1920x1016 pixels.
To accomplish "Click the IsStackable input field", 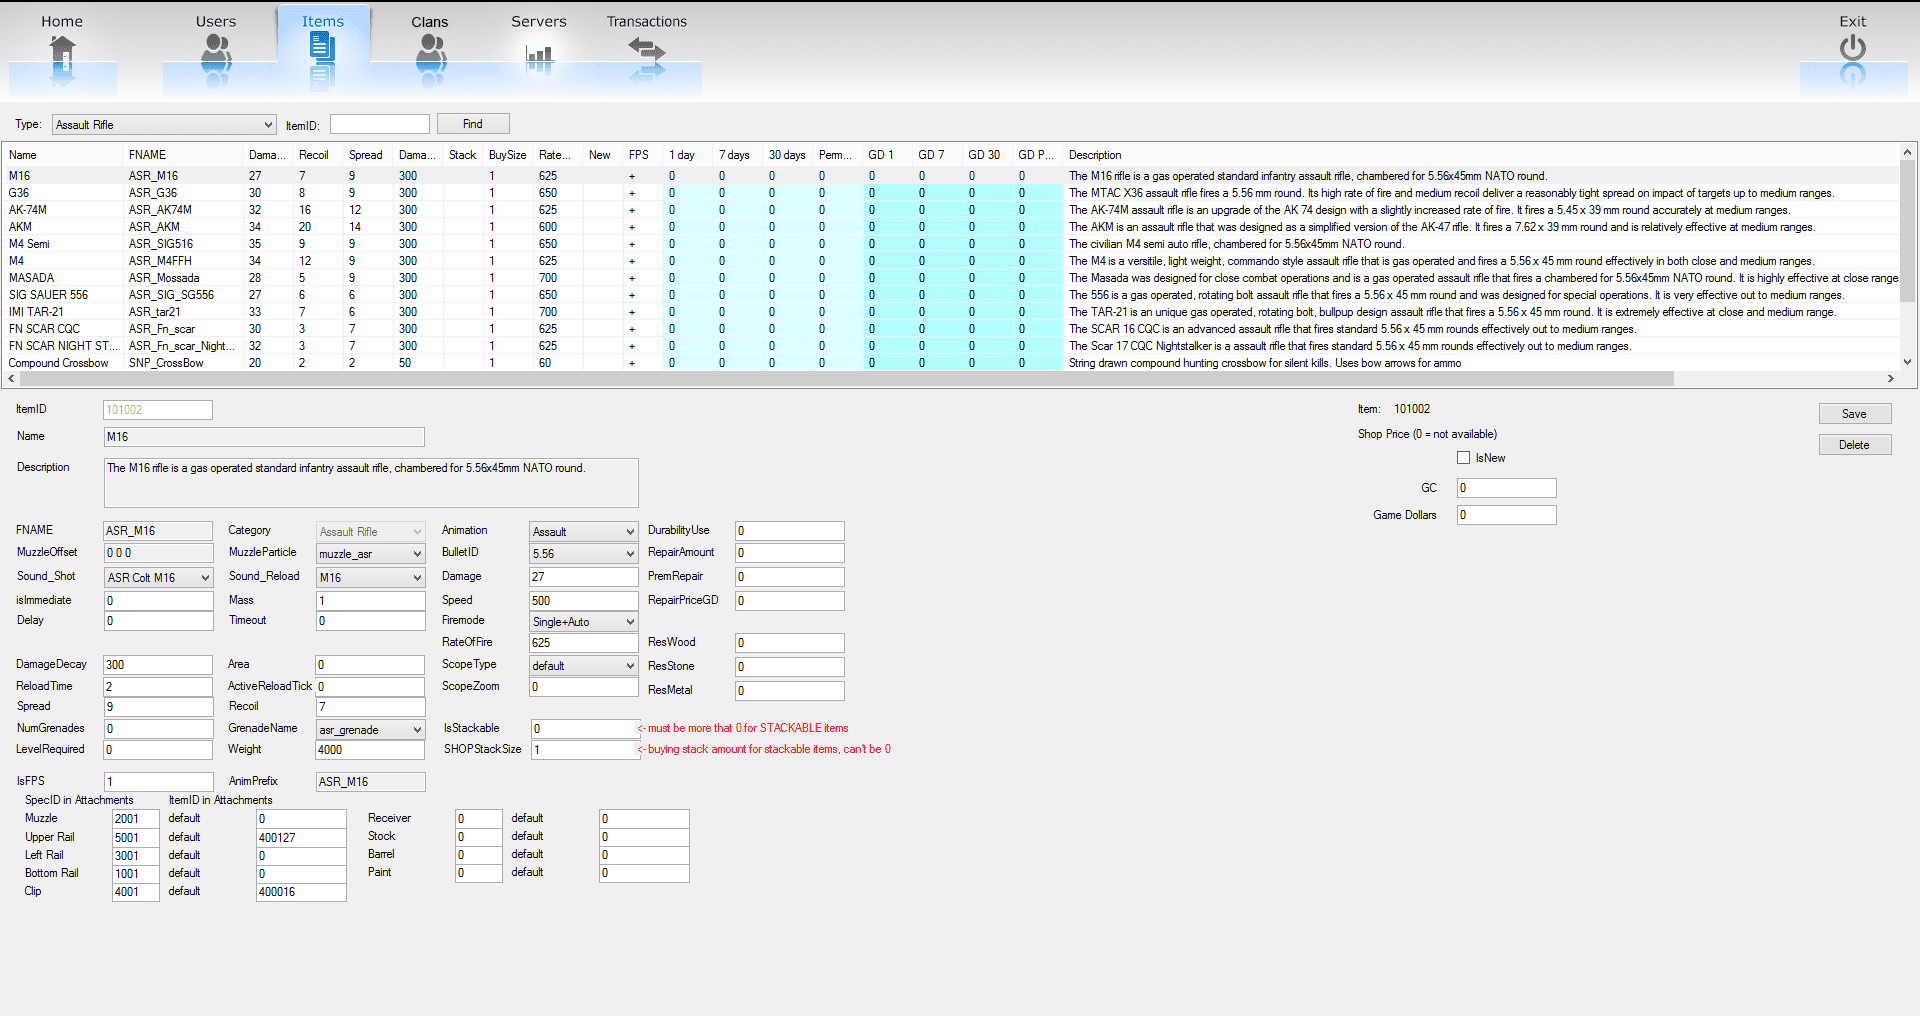I will click(x=584, y=729).
